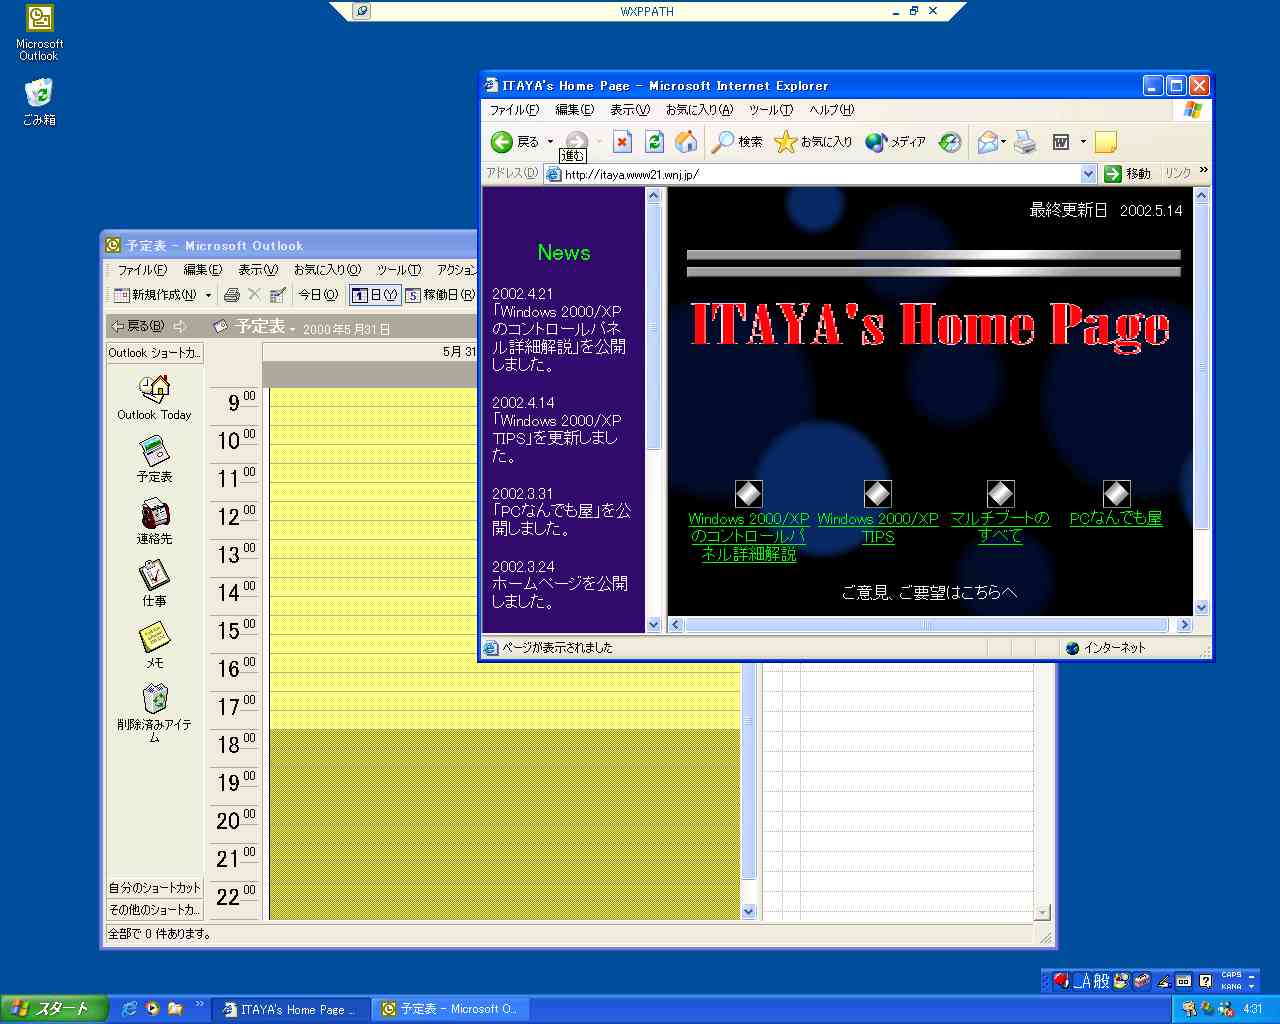Open 仕事 tasks shortcut in Outlook bar

click(154, 583)
